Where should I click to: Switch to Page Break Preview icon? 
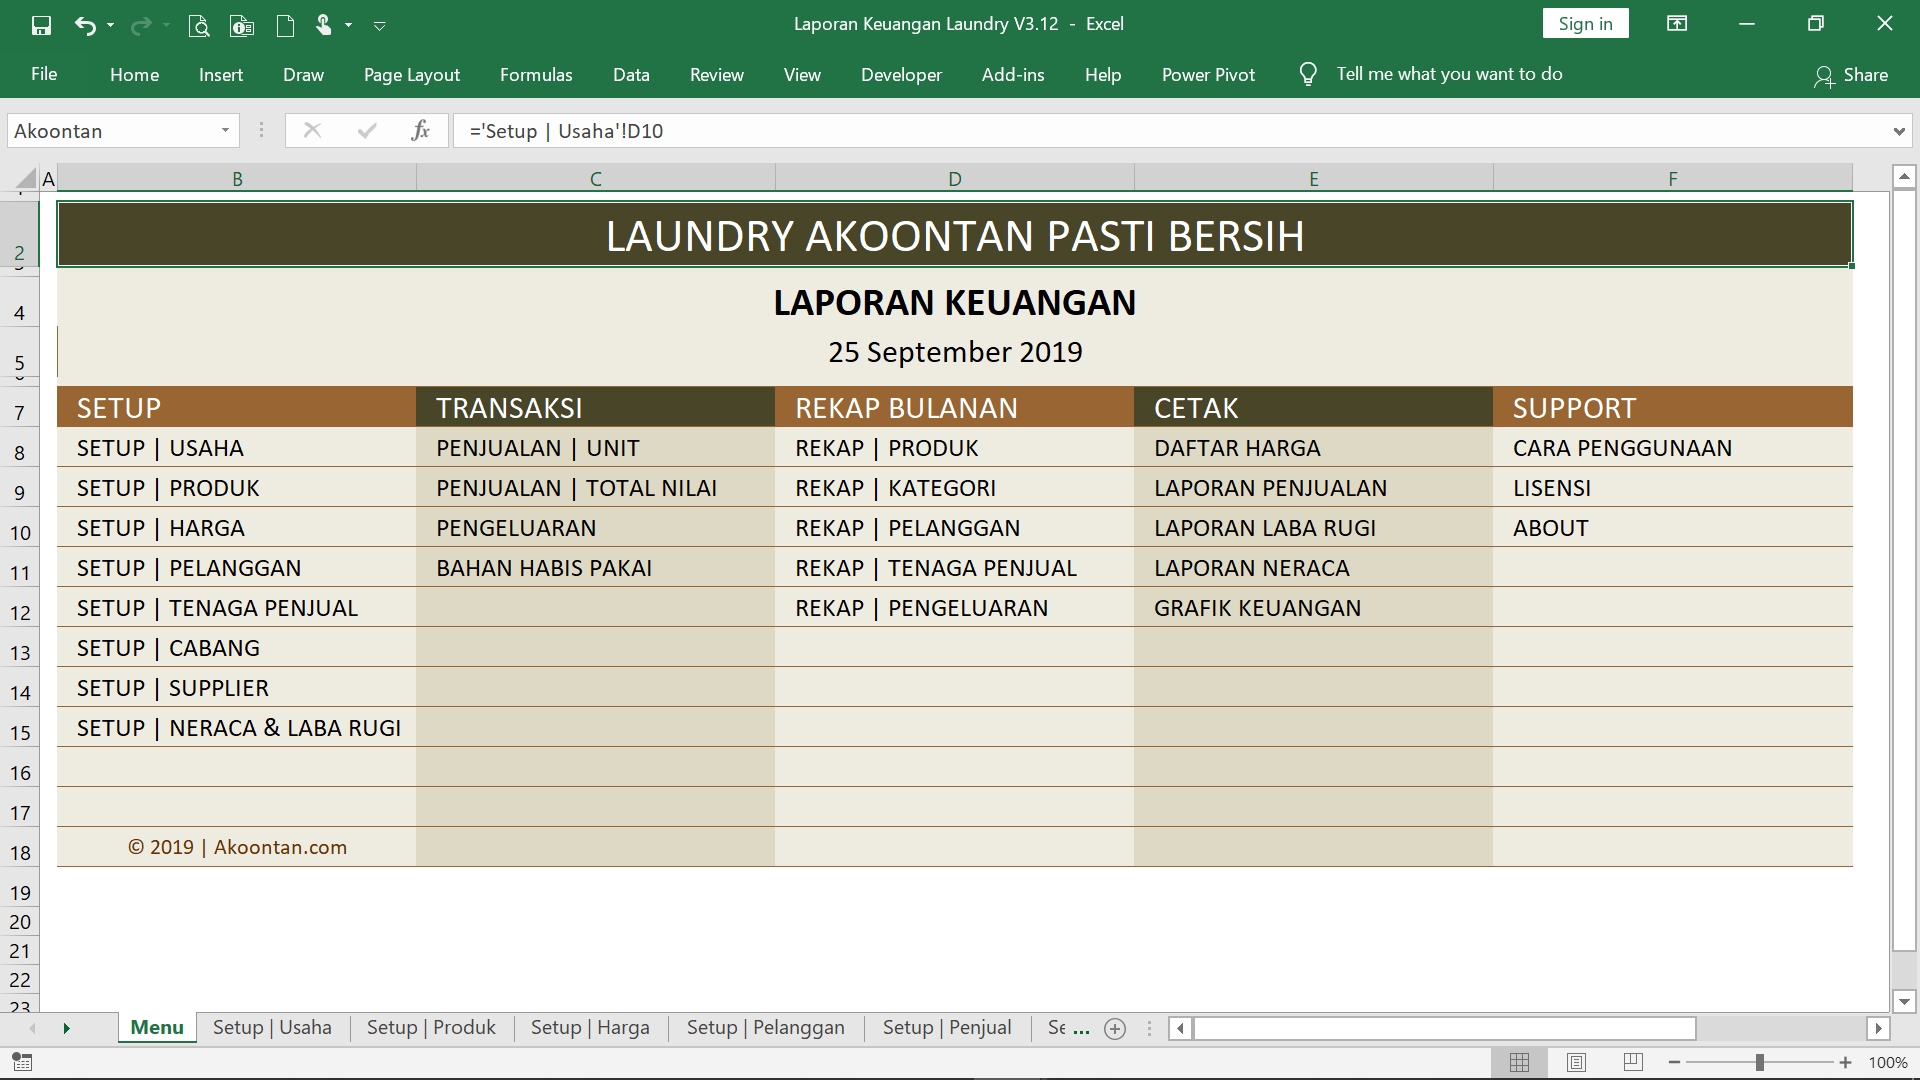click(1633, 1062)
